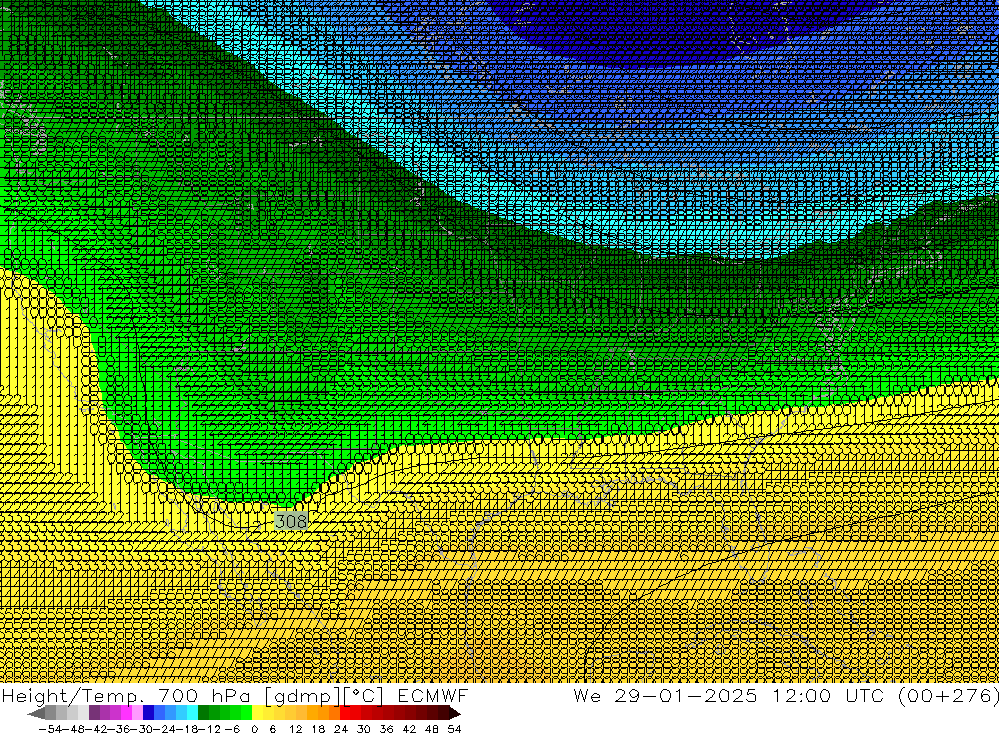
Task: Click the ECMWF model label
Action: [x=432, y=695]
